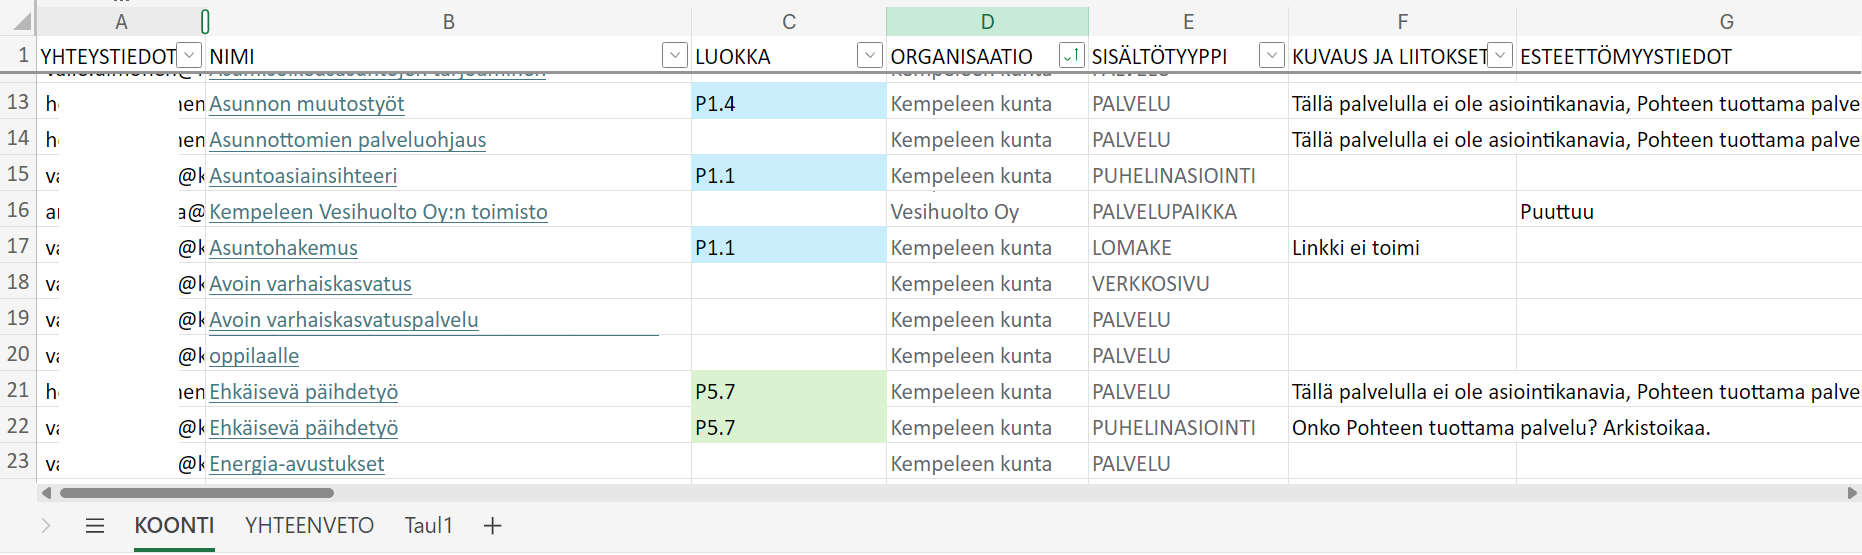Open the all sheets list icon

click(95, 526)
